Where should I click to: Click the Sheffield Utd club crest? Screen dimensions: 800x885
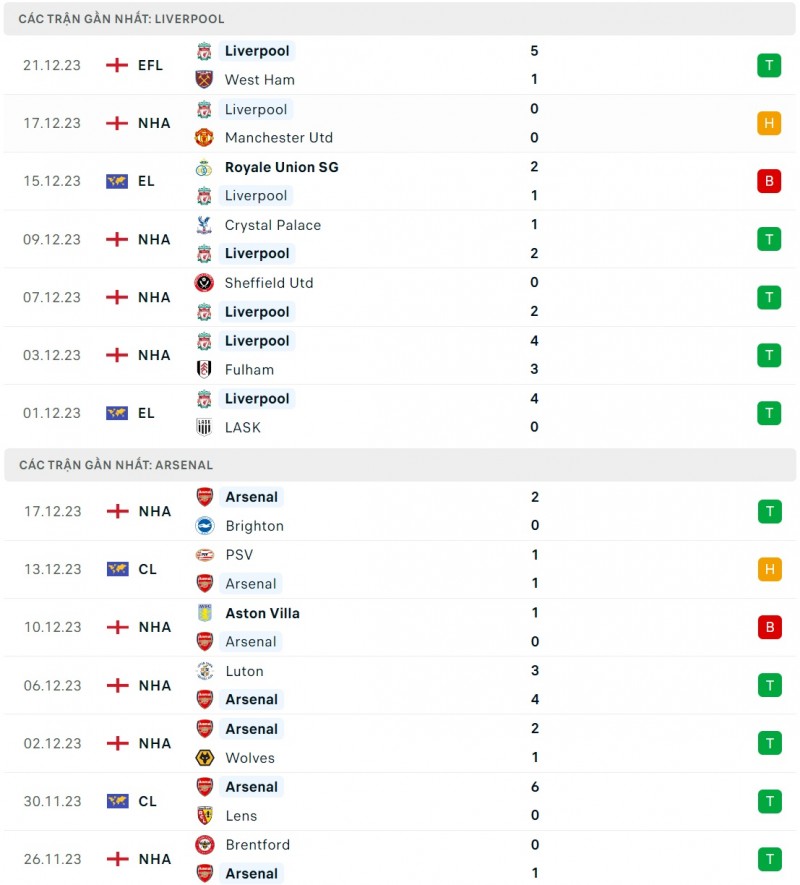coord(204,283)
